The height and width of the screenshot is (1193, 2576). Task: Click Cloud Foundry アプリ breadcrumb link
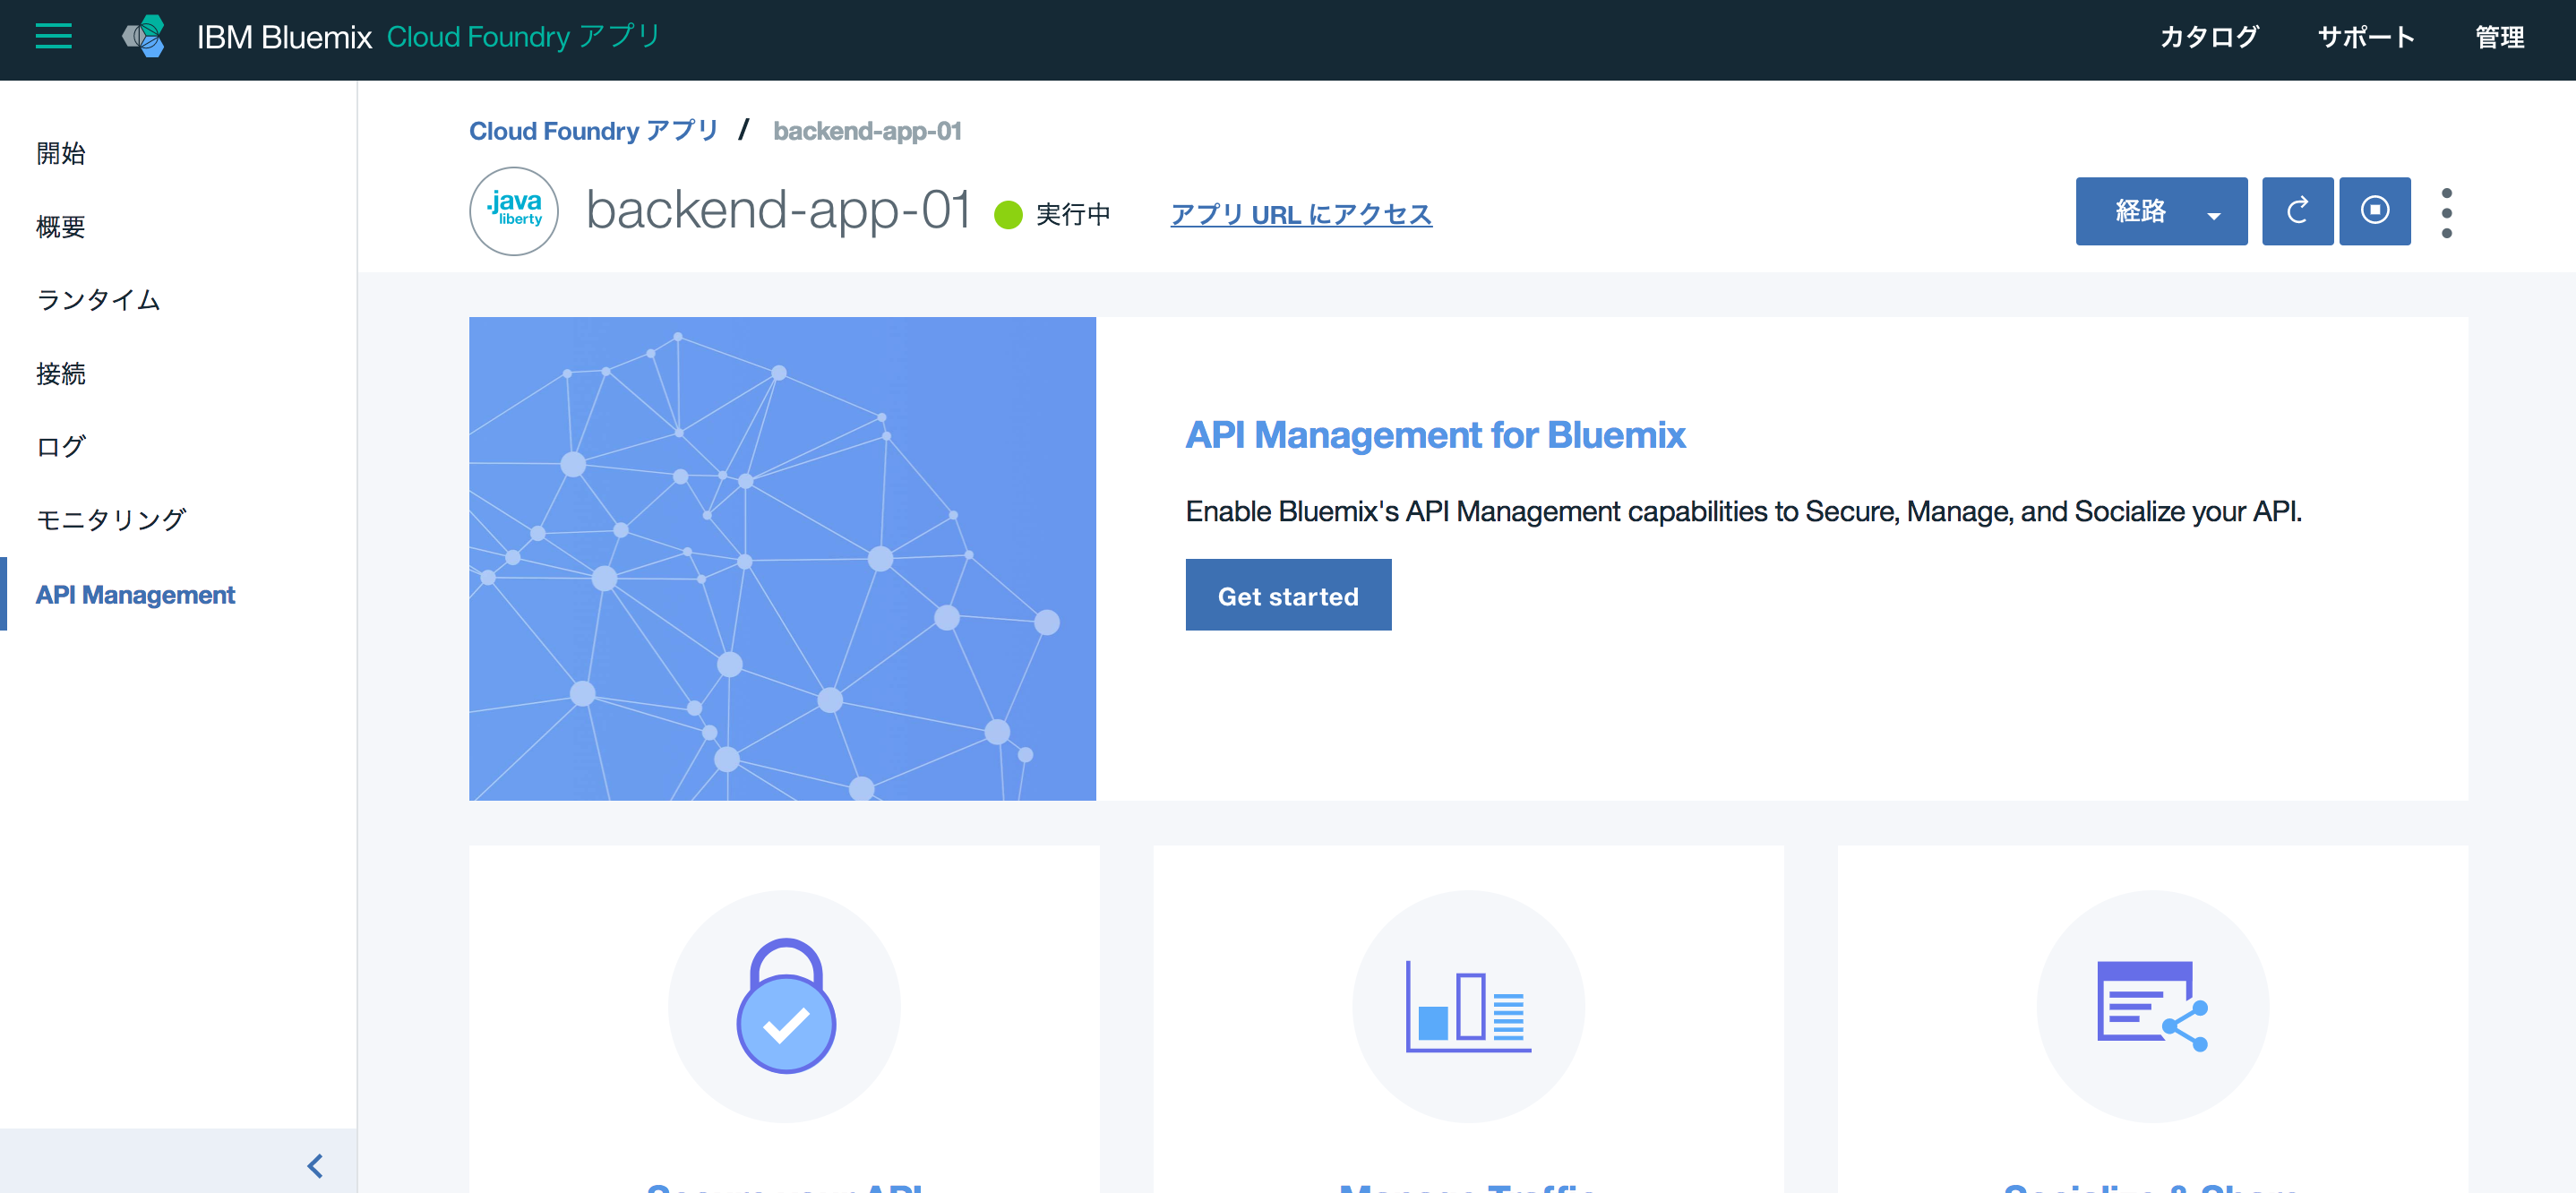pyautogui.click(x=593, y=131)
